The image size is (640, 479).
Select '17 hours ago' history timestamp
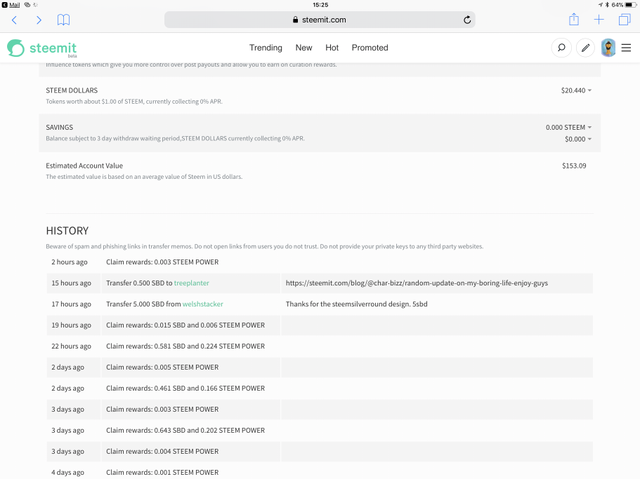[x=71, y=304]
